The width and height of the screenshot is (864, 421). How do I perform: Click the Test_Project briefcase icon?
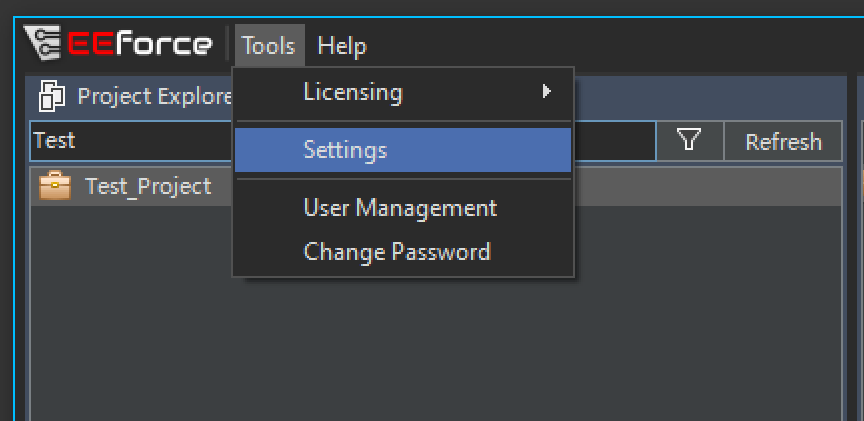pyautogui.click(x=55, y=186)
